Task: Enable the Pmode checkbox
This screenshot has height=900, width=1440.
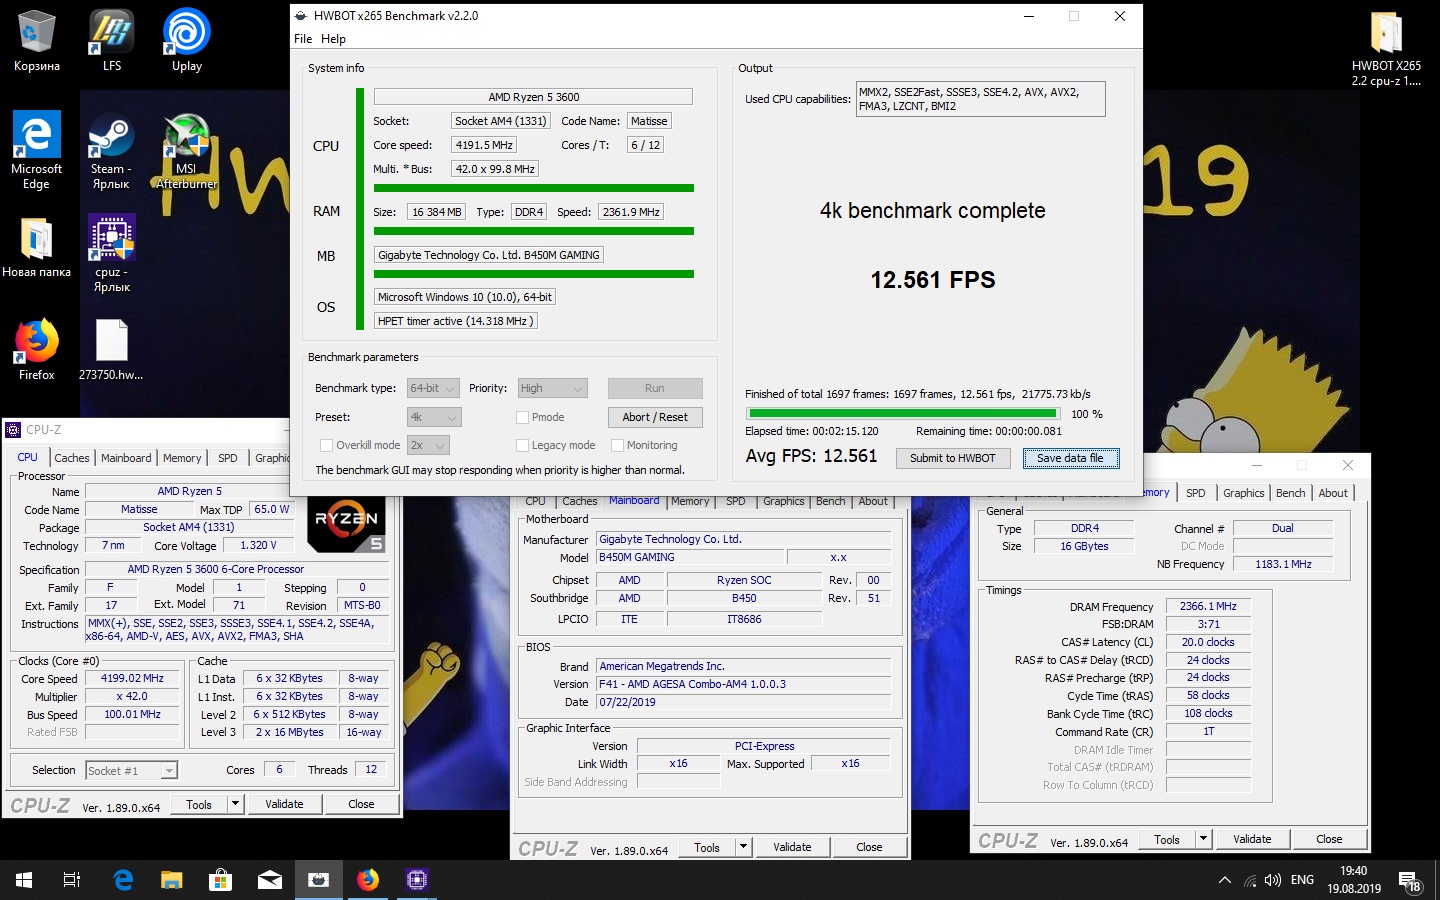Action: [x=522, y=417]
